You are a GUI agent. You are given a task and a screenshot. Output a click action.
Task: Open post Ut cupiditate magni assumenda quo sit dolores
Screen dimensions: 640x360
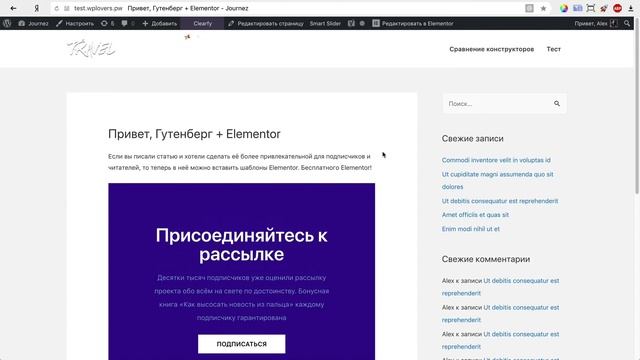pos(497,180)
